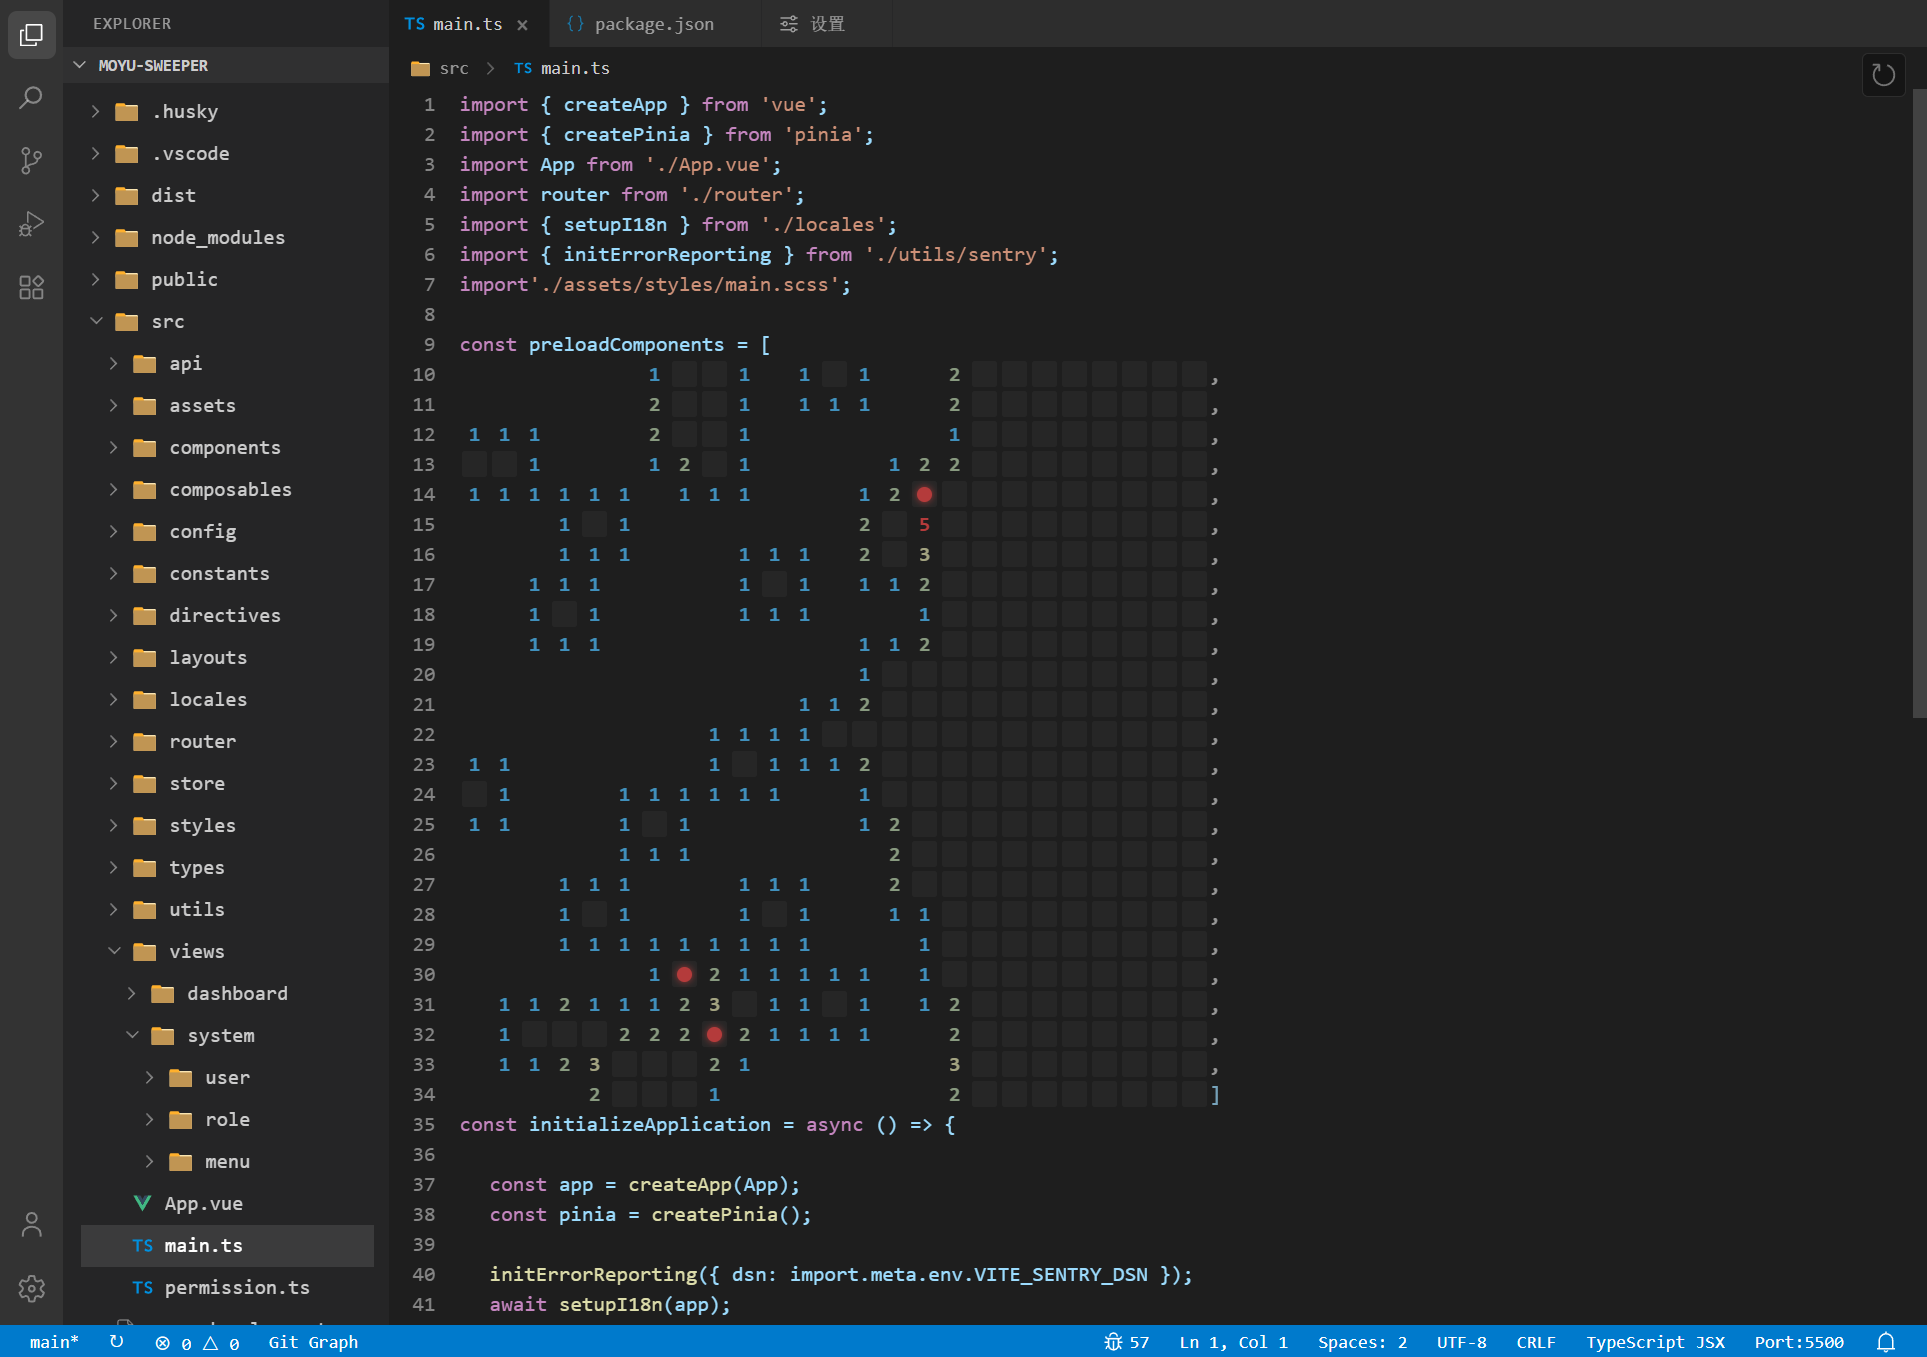Open the Run and Debug view icon

(x=31, y=224)
